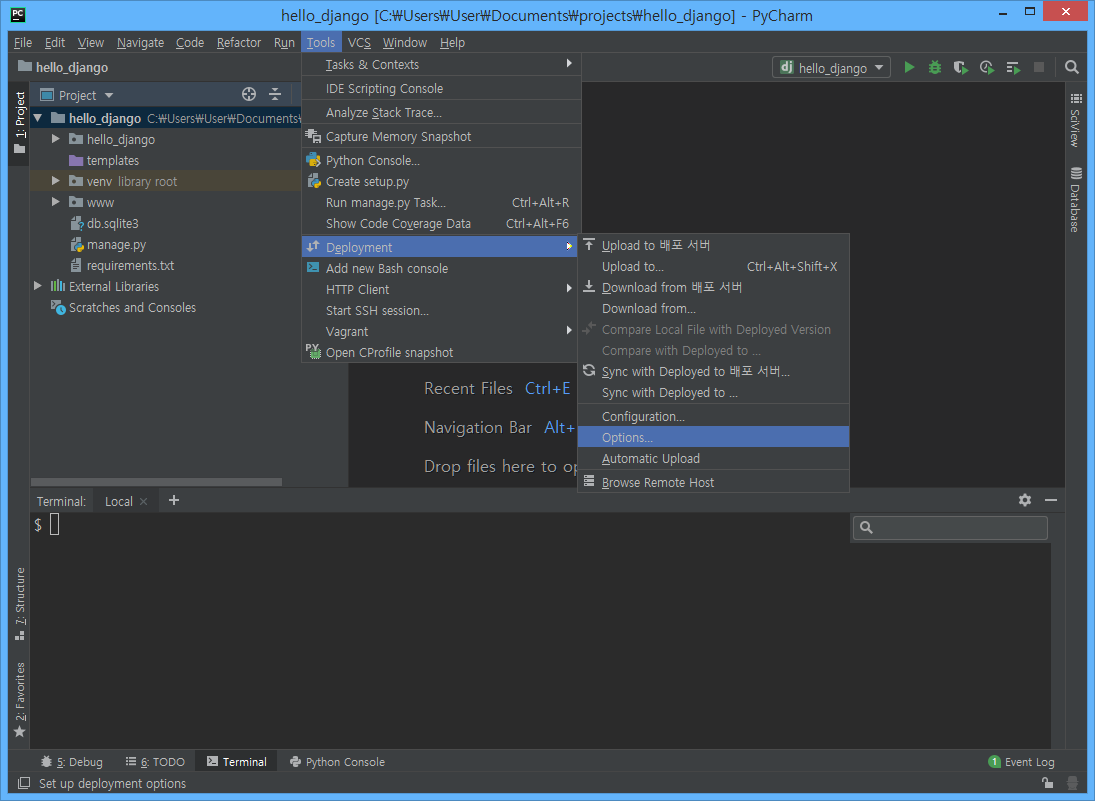This screenshot has height=801, width=1095.
Task: Choose Configuration... in Deployment submenu
Action: 713,416
